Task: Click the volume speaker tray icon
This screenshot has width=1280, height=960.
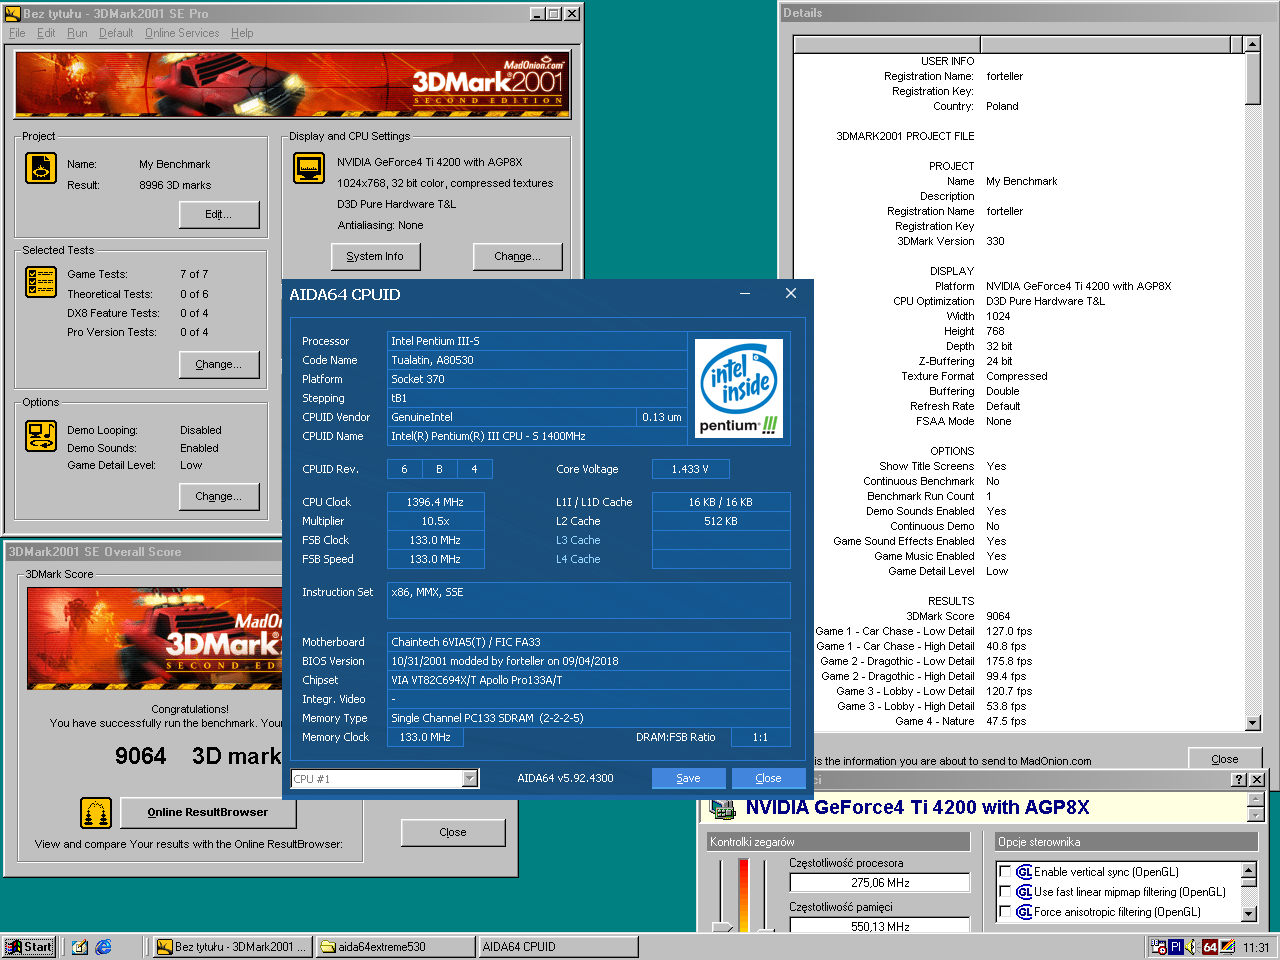Action: click(x=1192, y=947)
